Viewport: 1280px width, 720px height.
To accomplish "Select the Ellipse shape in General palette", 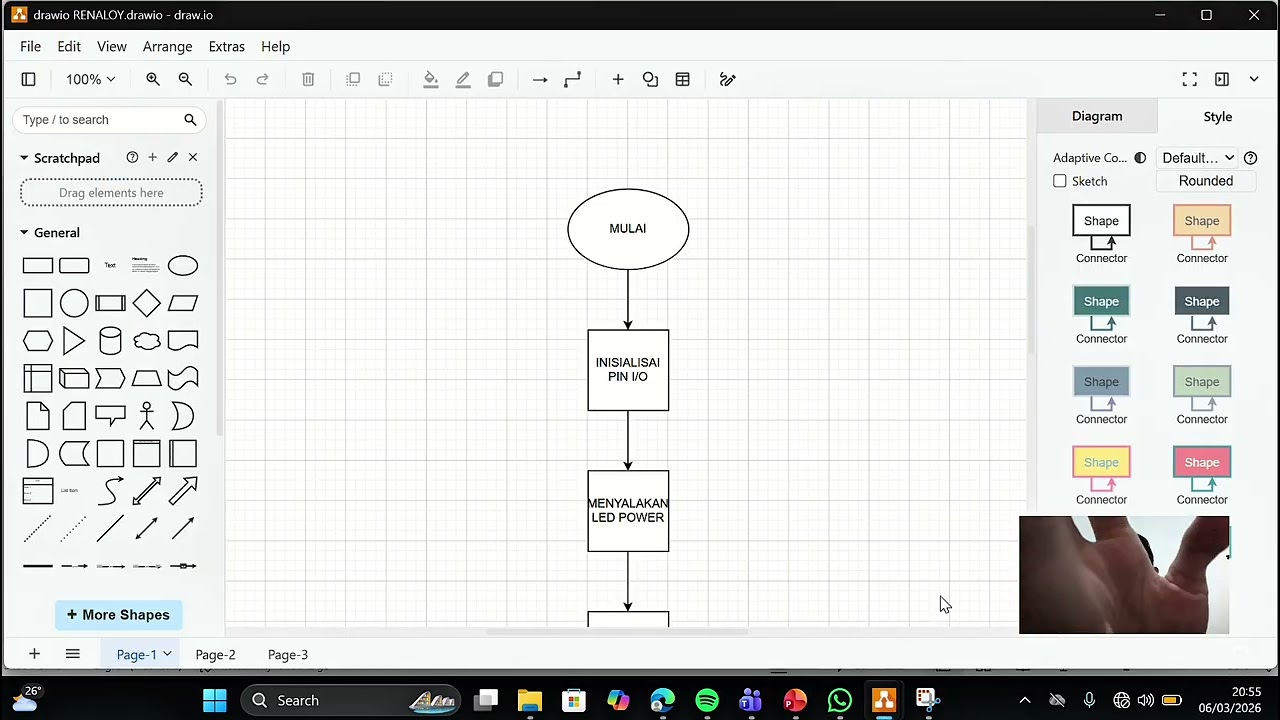I will [x=183, y=265].
